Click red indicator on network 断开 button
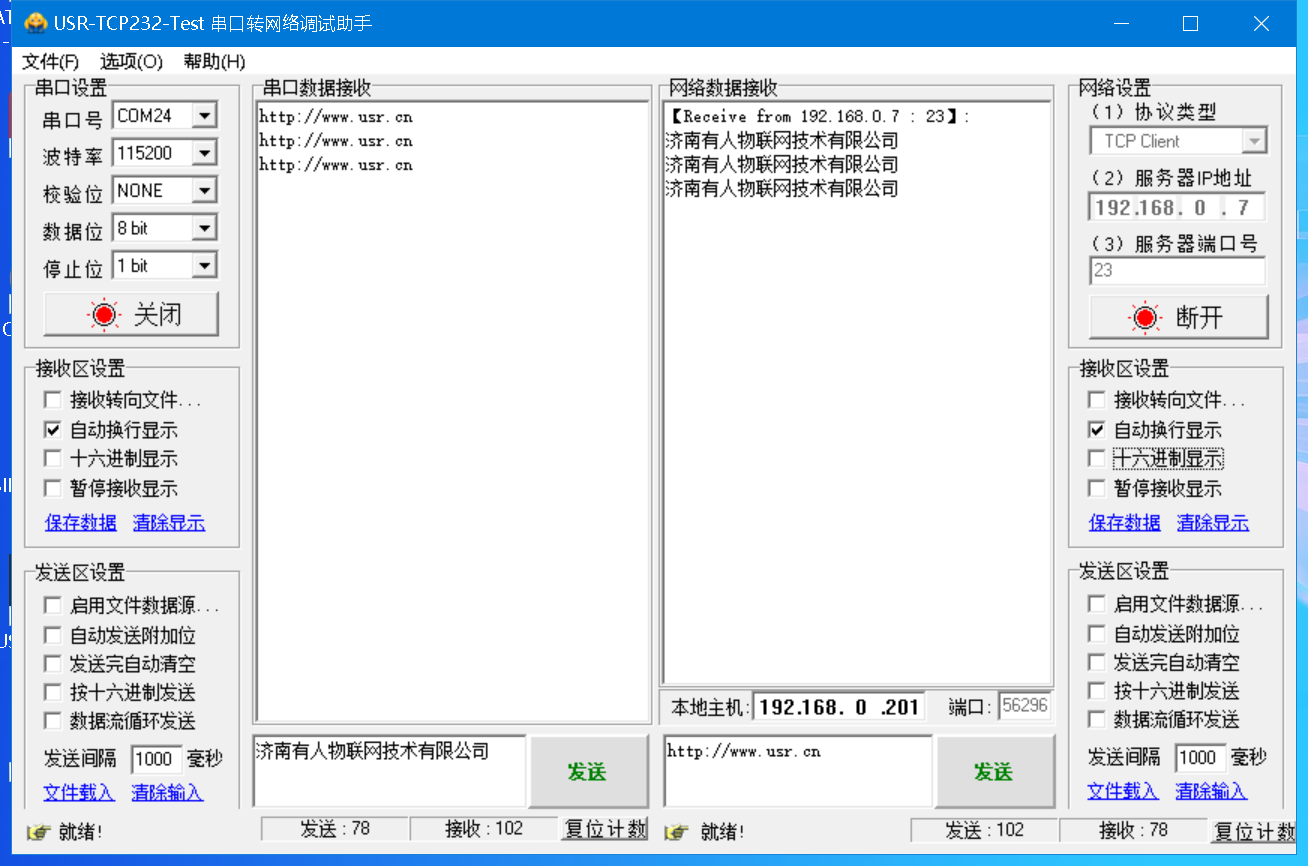 tap(1144, 318)
